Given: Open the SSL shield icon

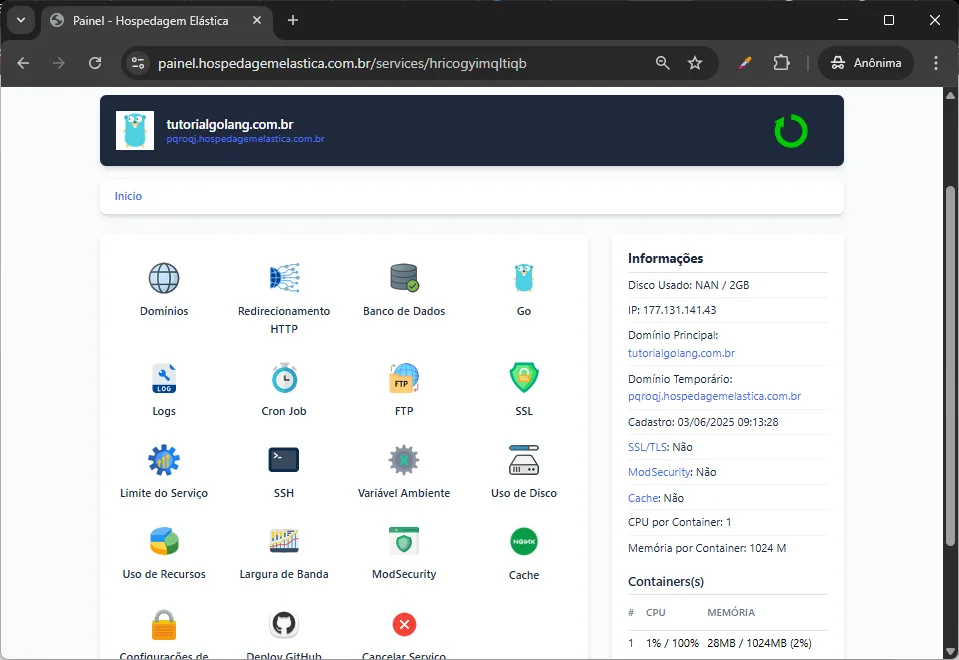Looking at the screenshot, I should click(524, 378).
